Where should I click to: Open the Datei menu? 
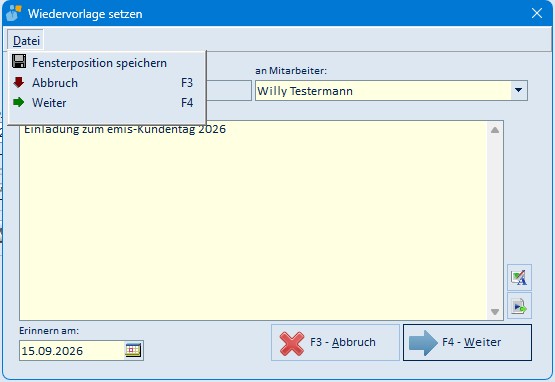(x=26, y=41)
